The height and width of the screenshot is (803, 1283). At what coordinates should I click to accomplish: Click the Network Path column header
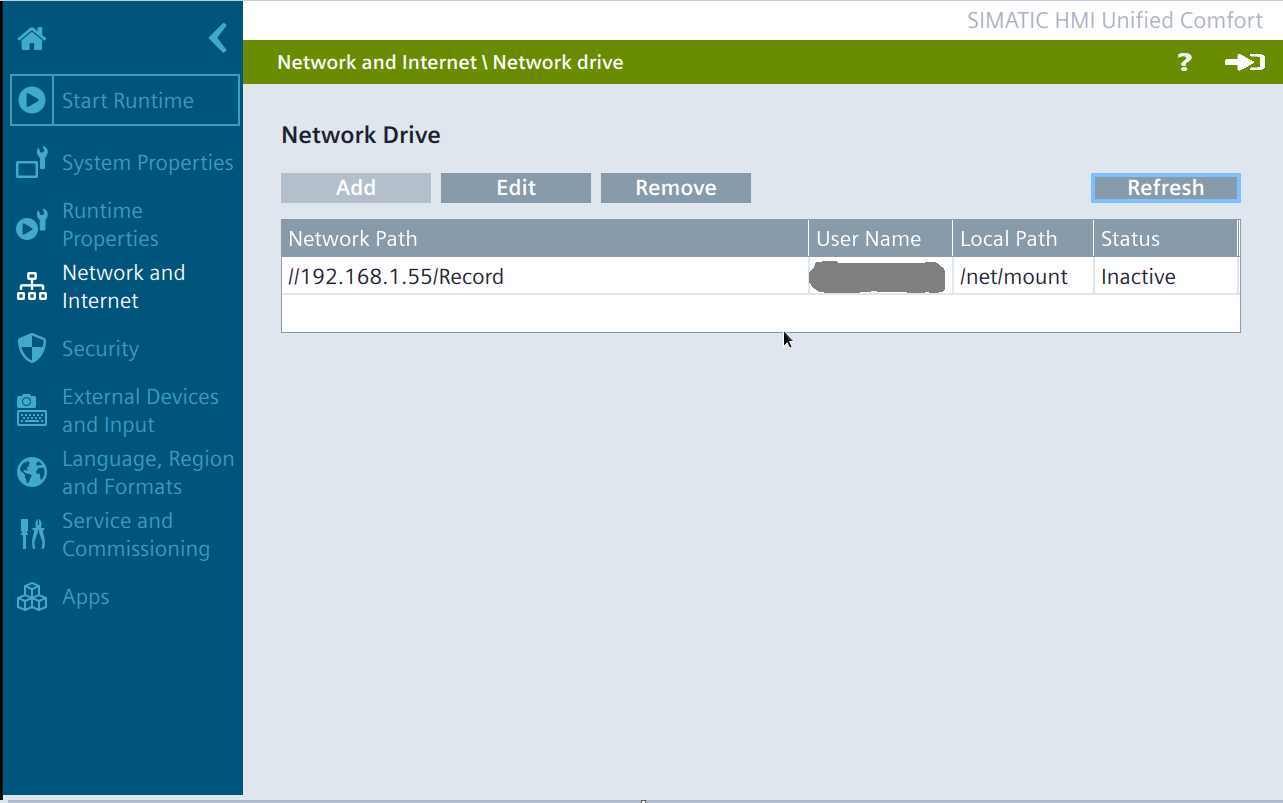coord(545,239)
